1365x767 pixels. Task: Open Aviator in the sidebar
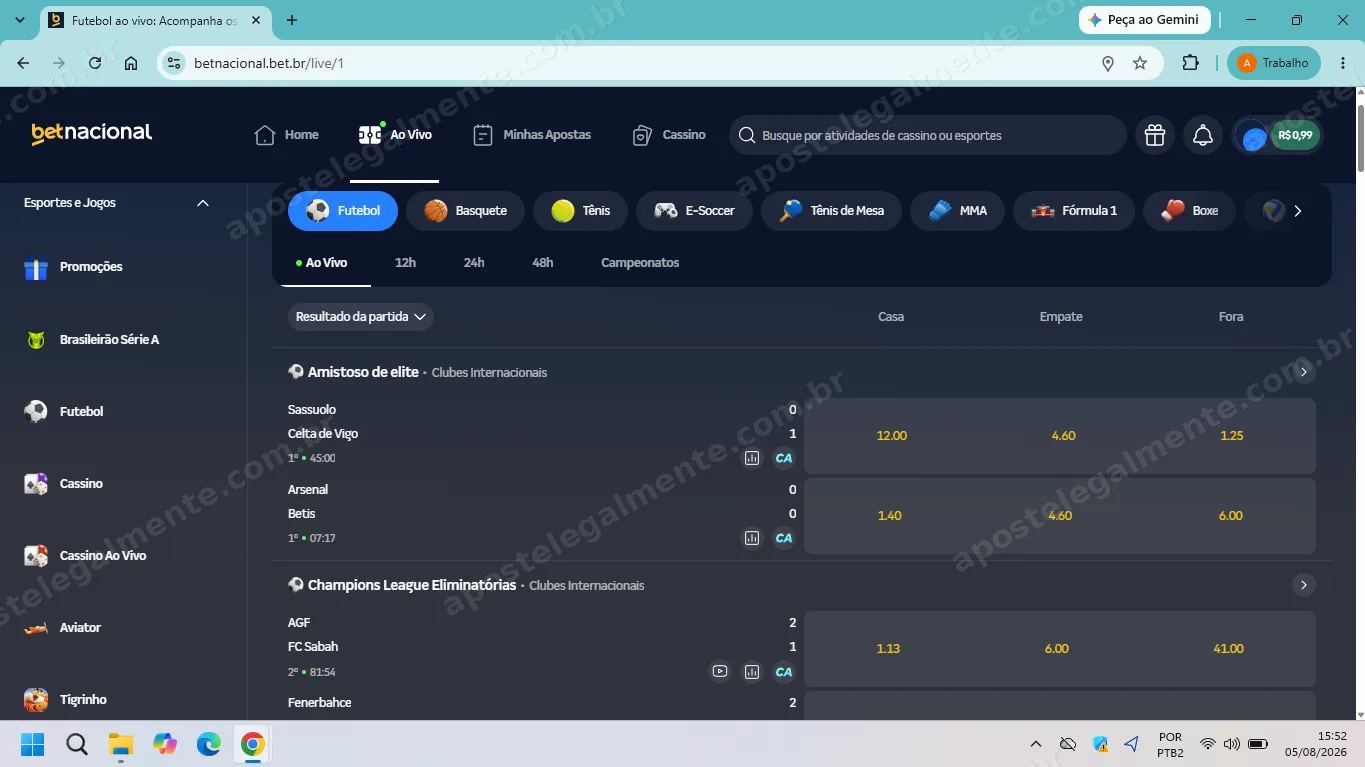click(x=62, y=628)
